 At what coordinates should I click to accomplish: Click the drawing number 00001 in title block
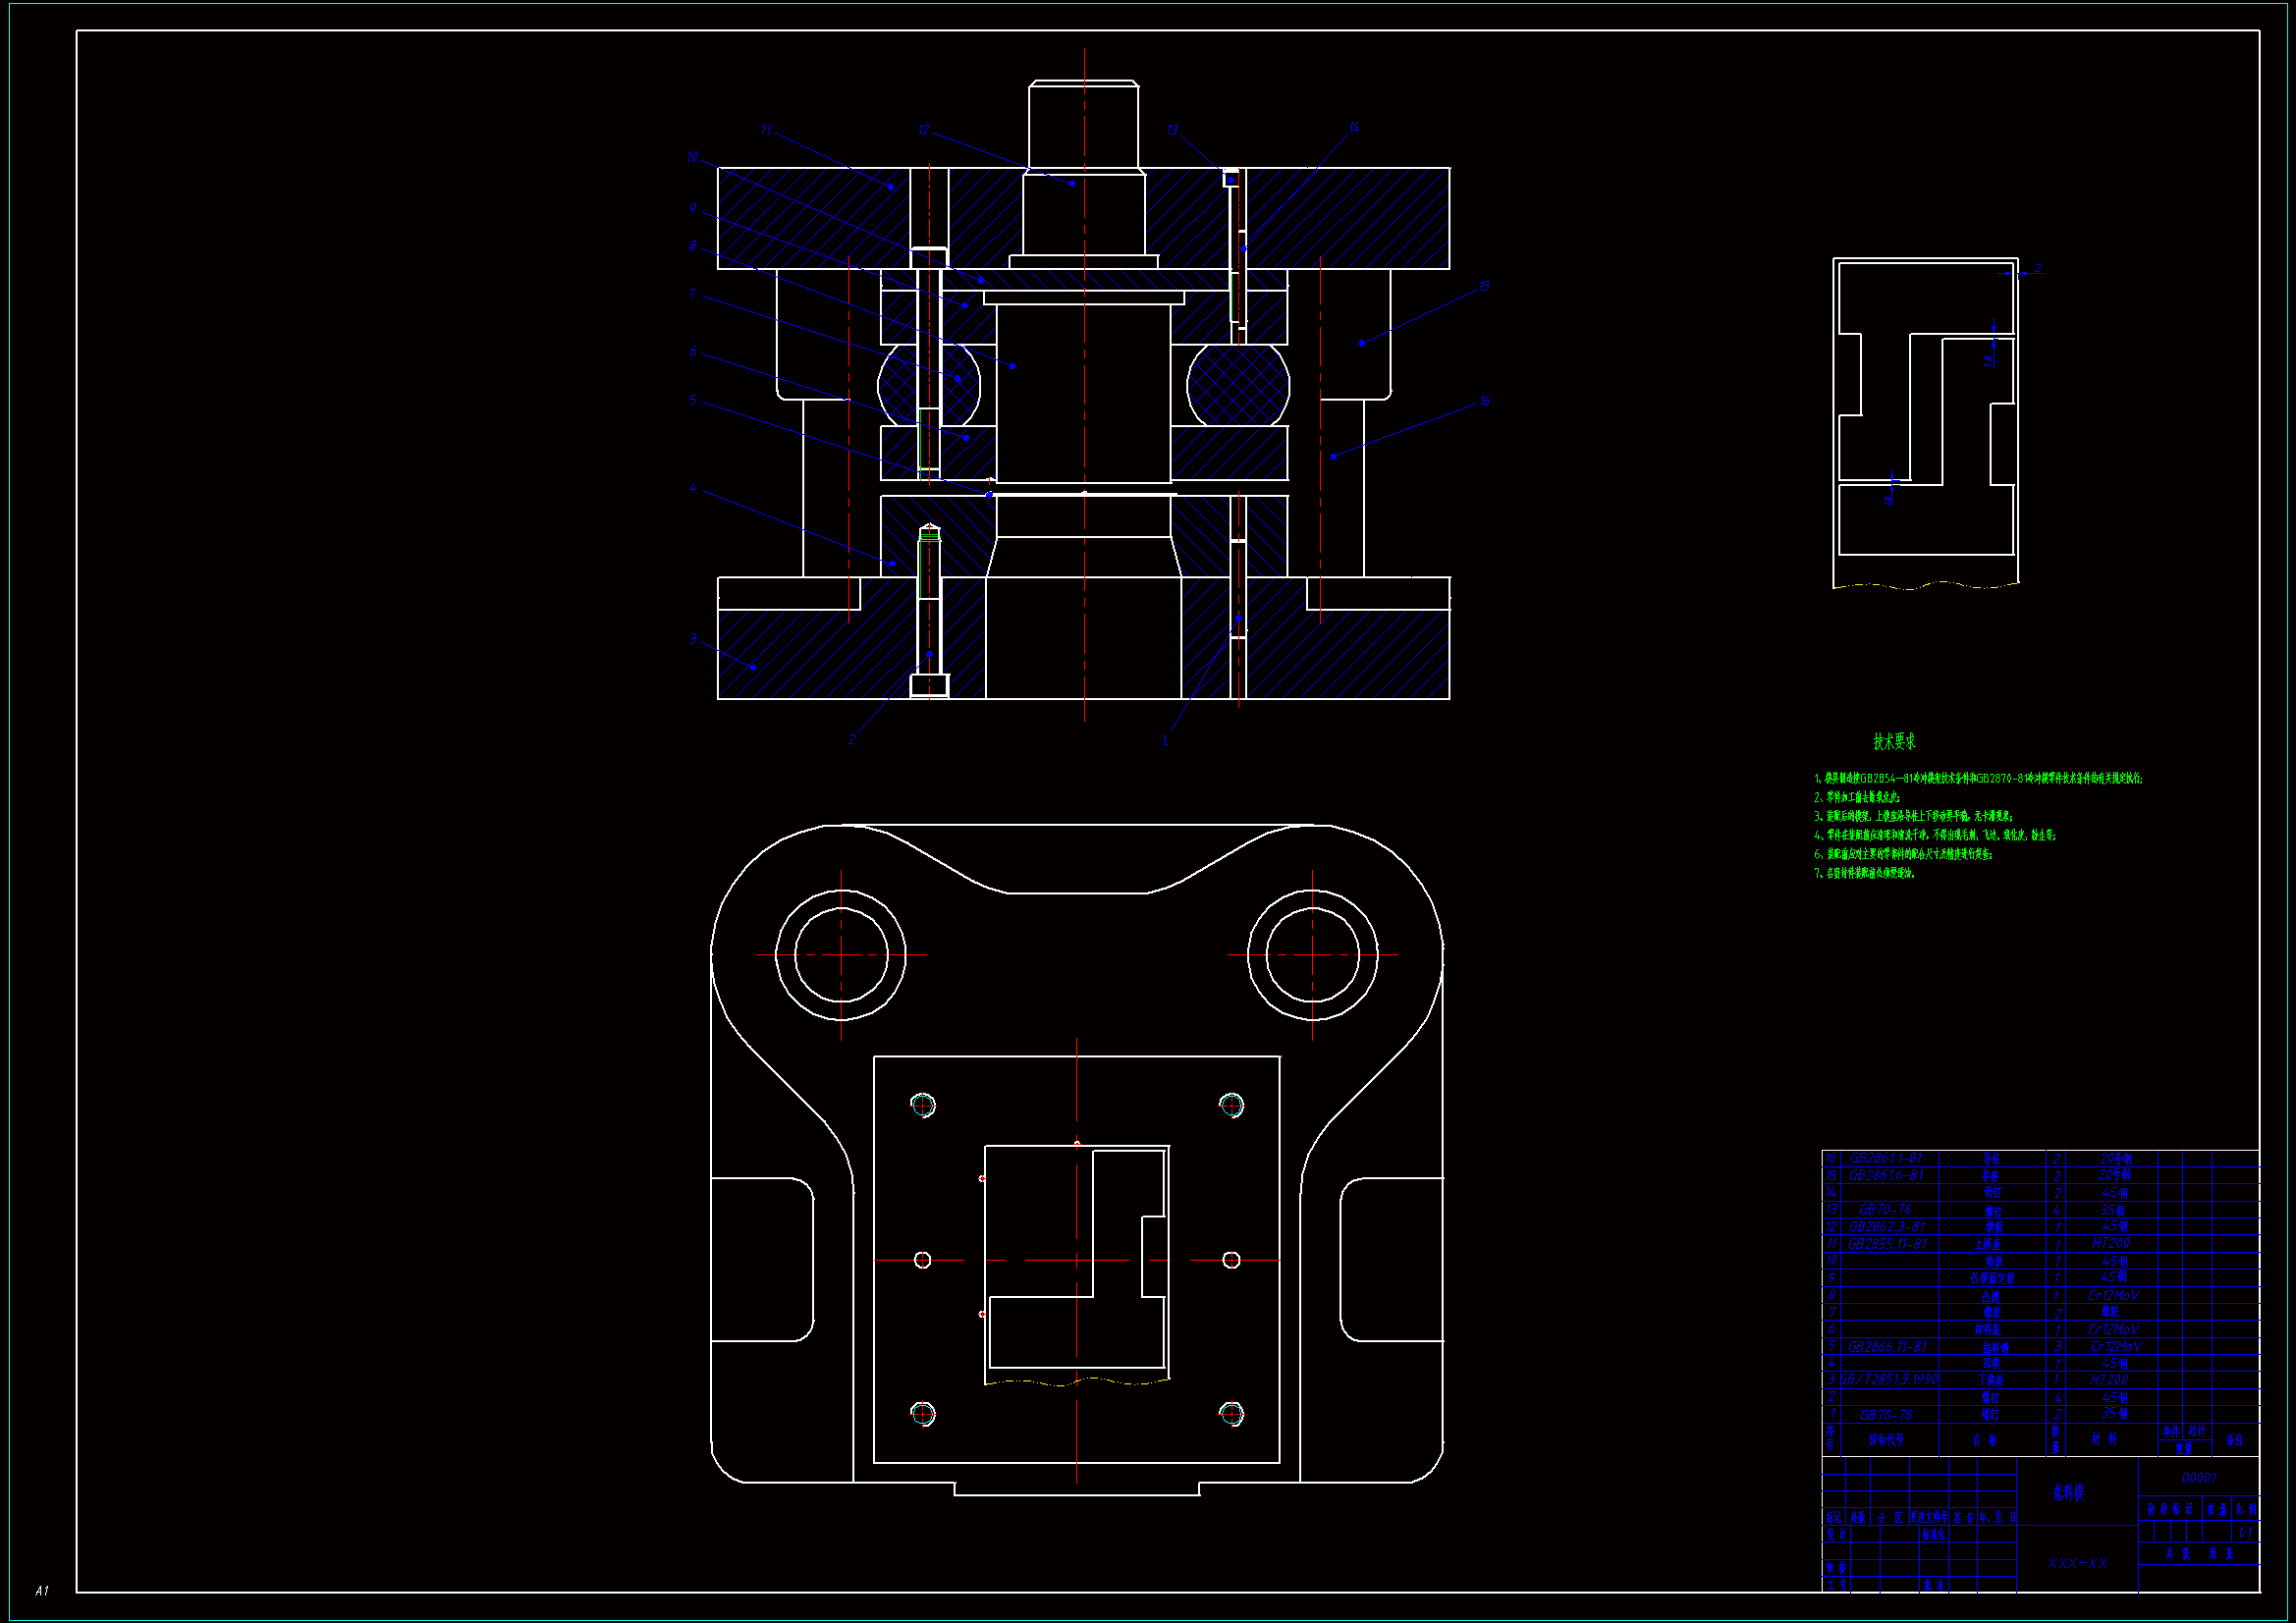click(x=2199, y=1477)
